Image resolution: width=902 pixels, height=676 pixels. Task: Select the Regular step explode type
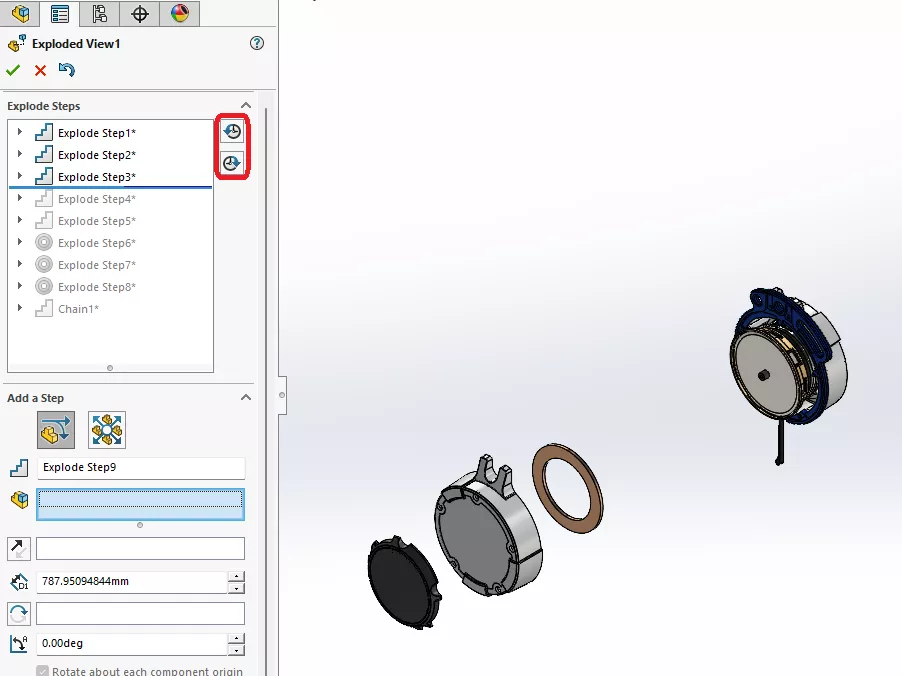[55, 430]
